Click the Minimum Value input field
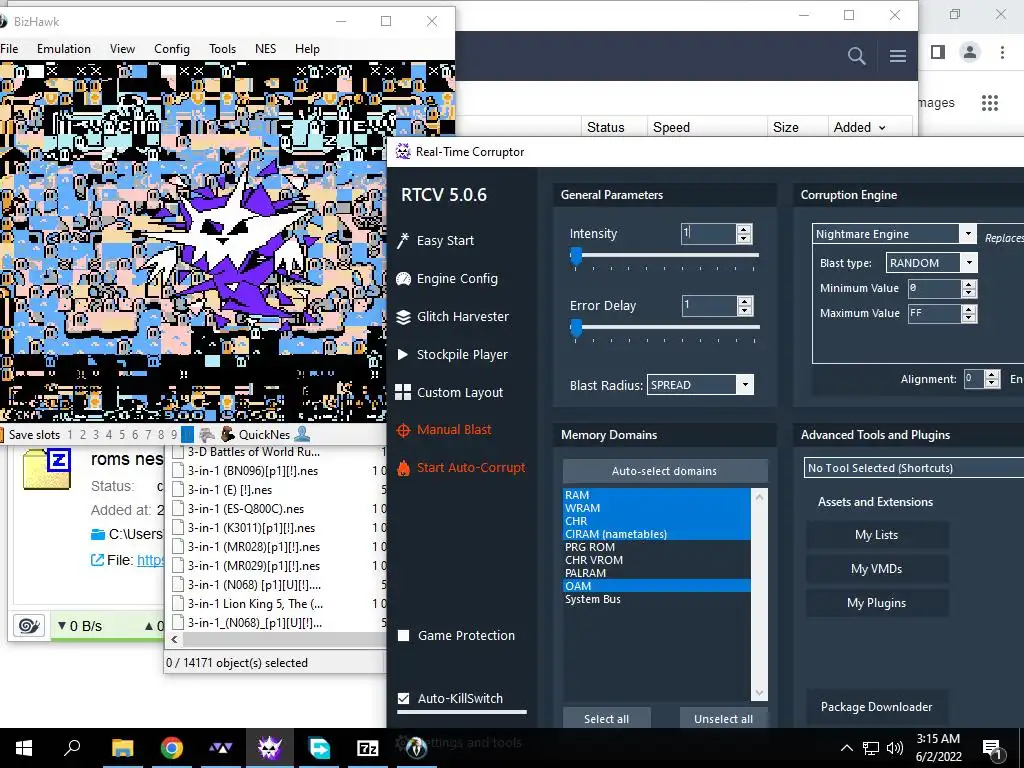The image size is (1024, 768). 935,288
